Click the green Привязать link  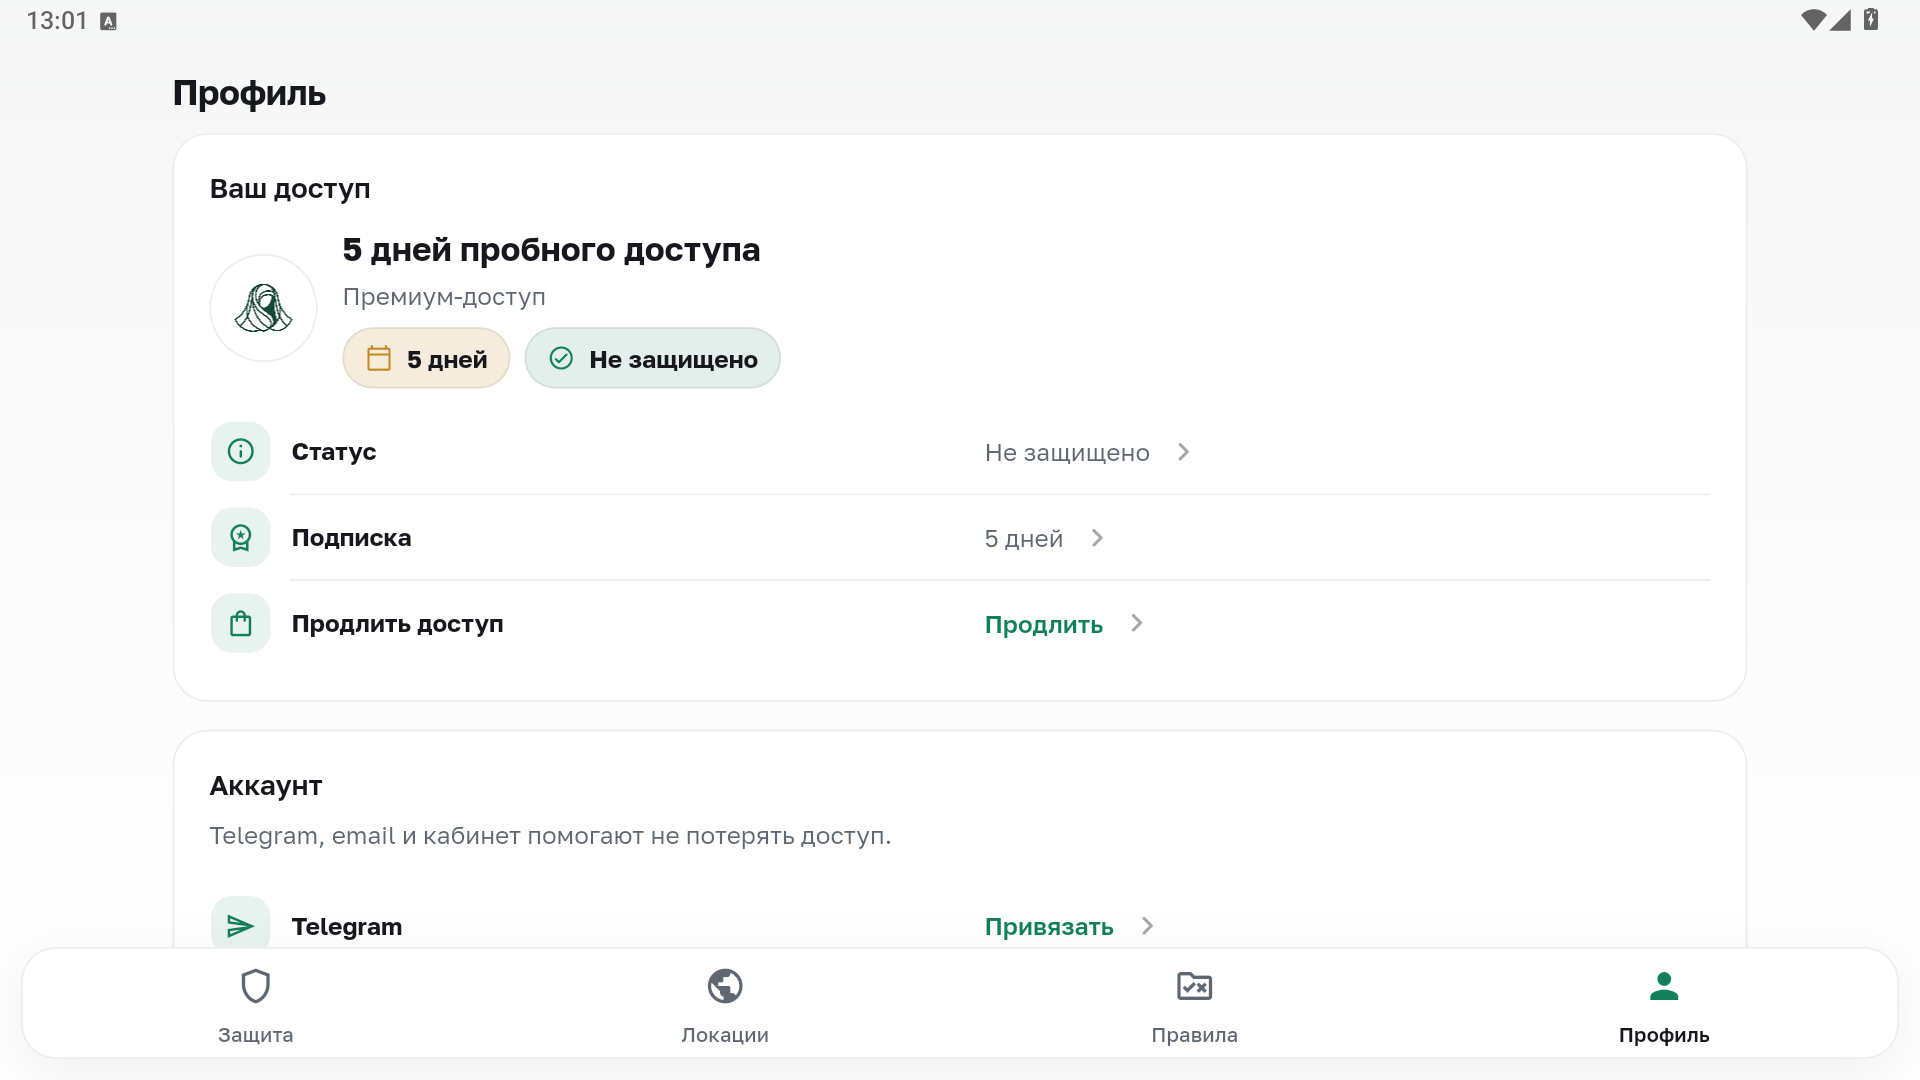pyautogui.click(x=1049, y=927)
